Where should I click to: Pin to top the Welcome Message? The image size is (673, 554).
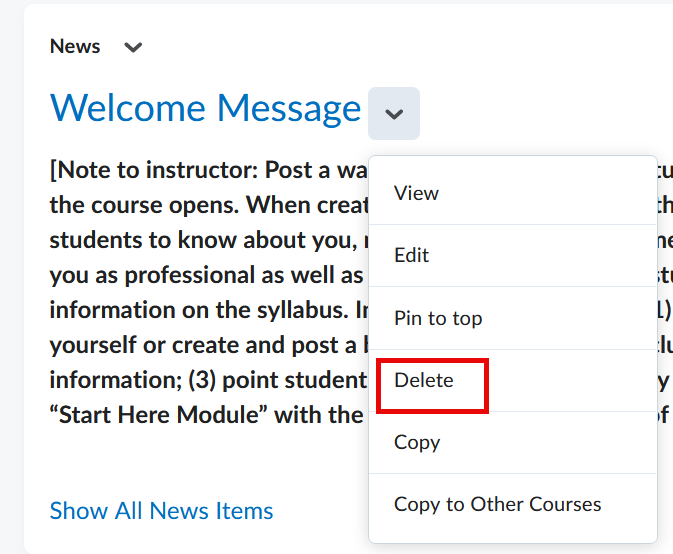[438, 318]
